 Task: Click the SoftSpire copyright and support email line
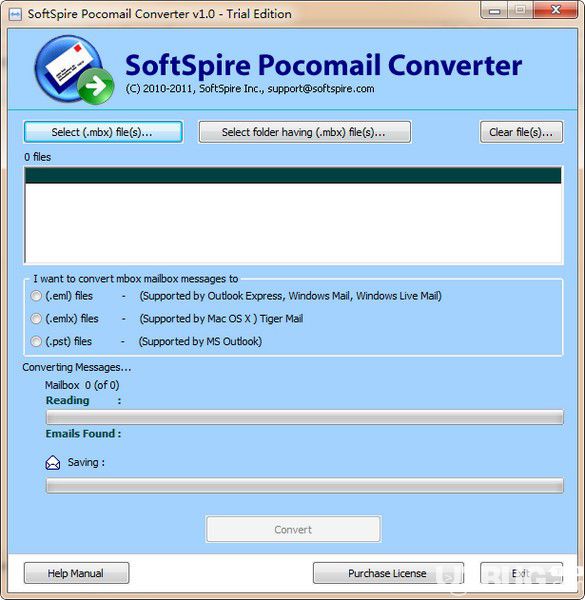point(250,89)
